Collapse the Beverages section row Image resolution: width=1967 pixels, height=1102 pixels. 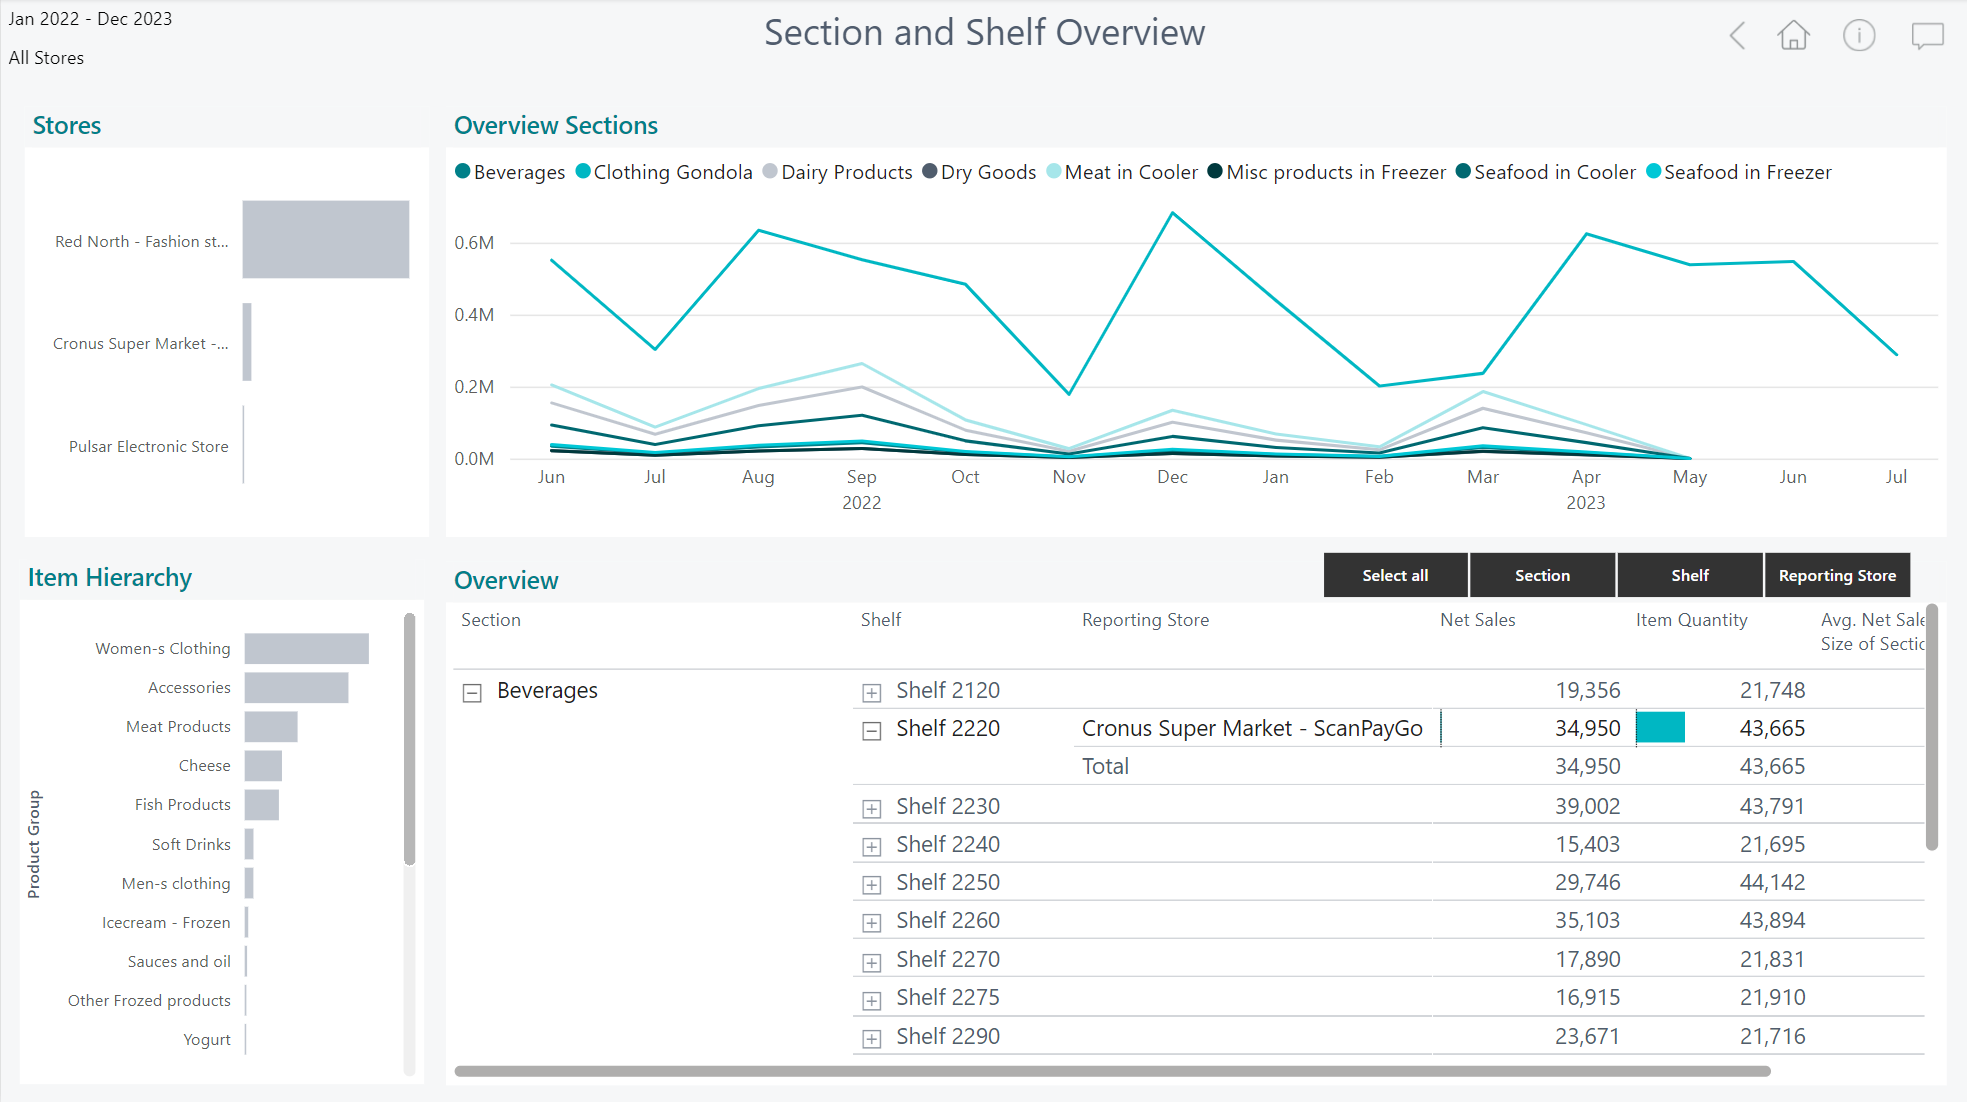[x=472, y=693]
